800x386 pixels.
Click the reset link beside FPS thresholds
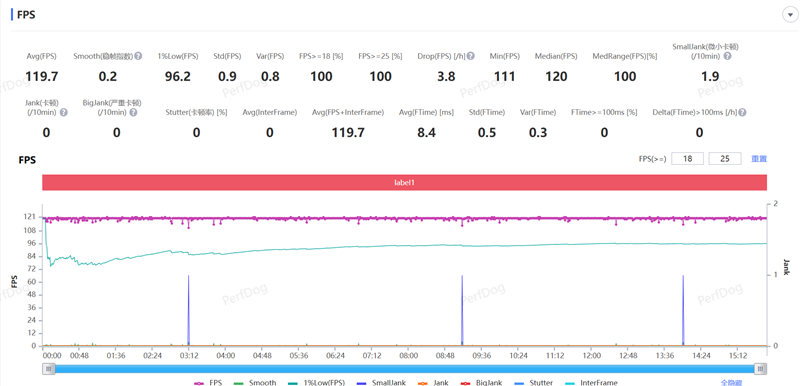759,159
